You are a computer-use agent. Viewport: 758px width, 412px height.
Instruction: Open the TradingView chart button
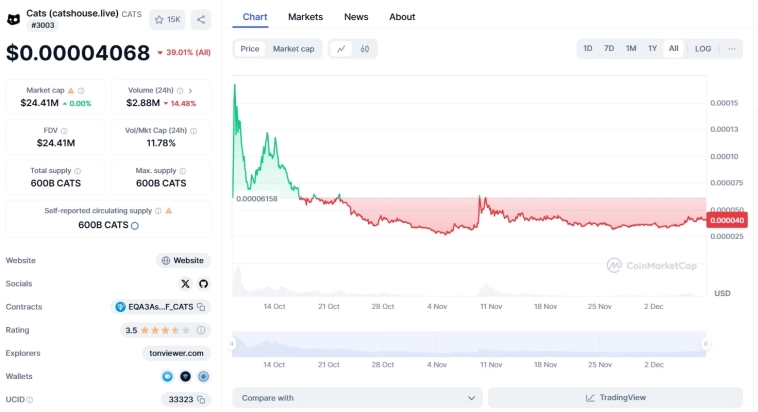[x=615, y=397]
